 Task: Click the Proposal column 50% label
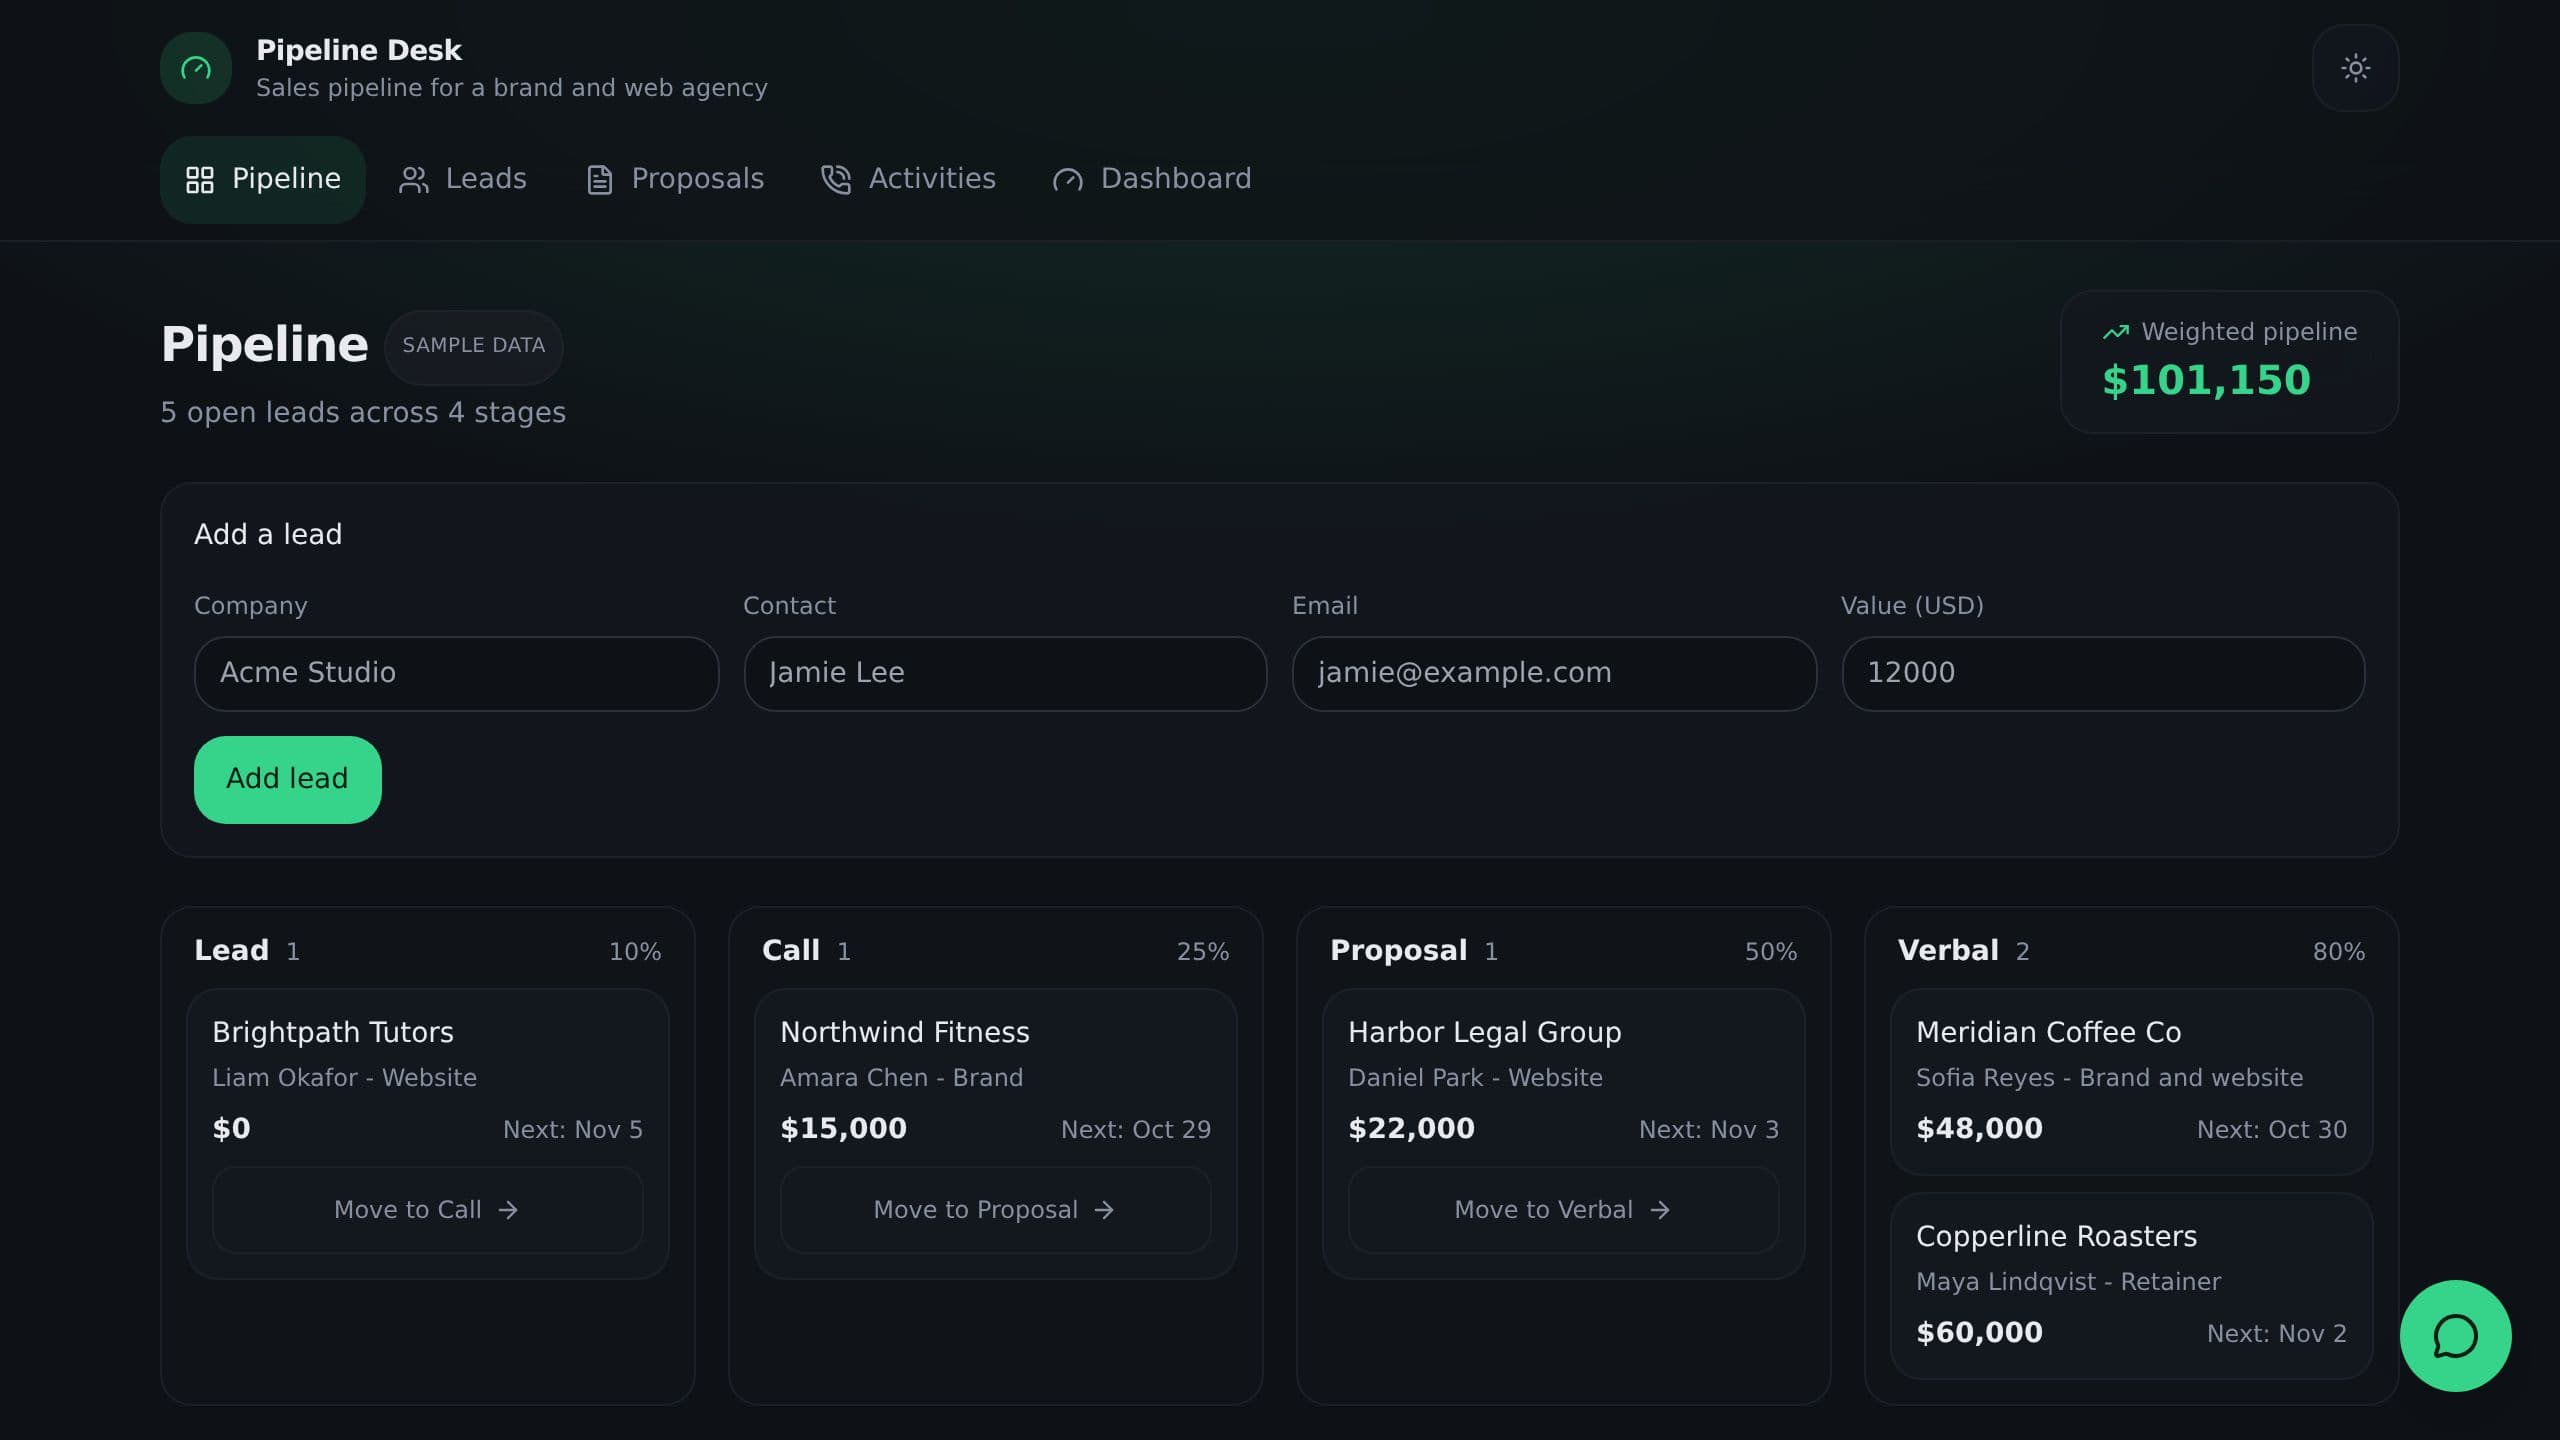point(1770,952)
